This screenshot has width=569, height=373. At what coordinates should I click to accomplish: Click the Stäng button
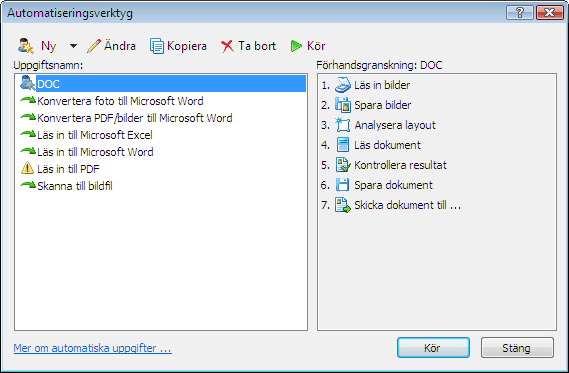517,348
